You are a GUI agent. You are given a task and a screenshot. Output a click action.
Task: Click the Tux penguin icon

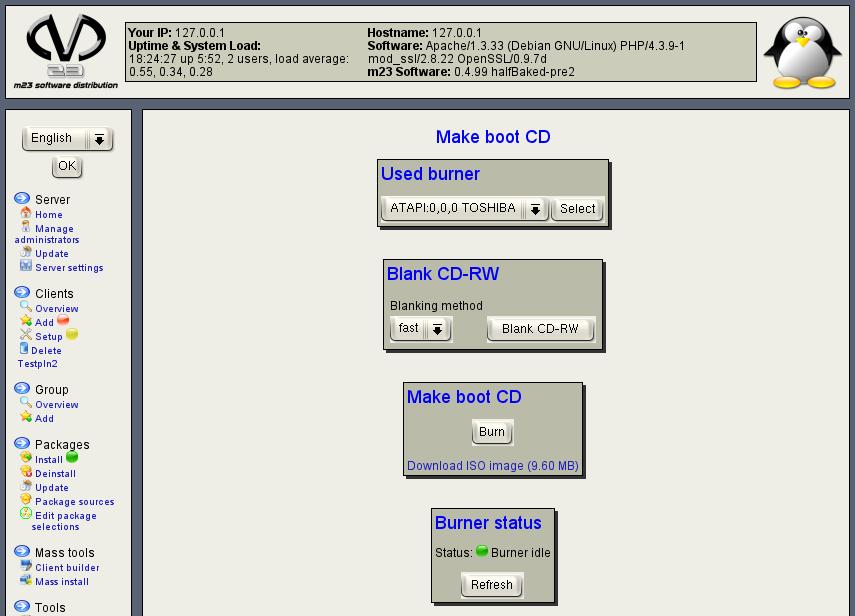pos(802,53)
